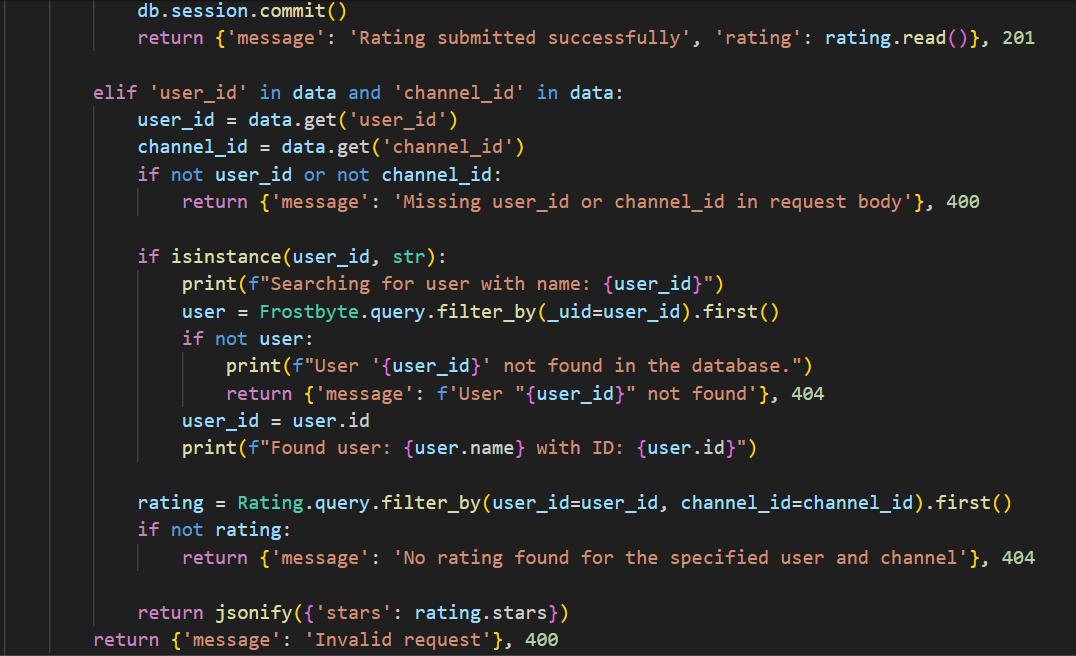This screenshot has width=1076, height=656.
Task: Click the 'elif' keyword
Action: tap(115, 93)
